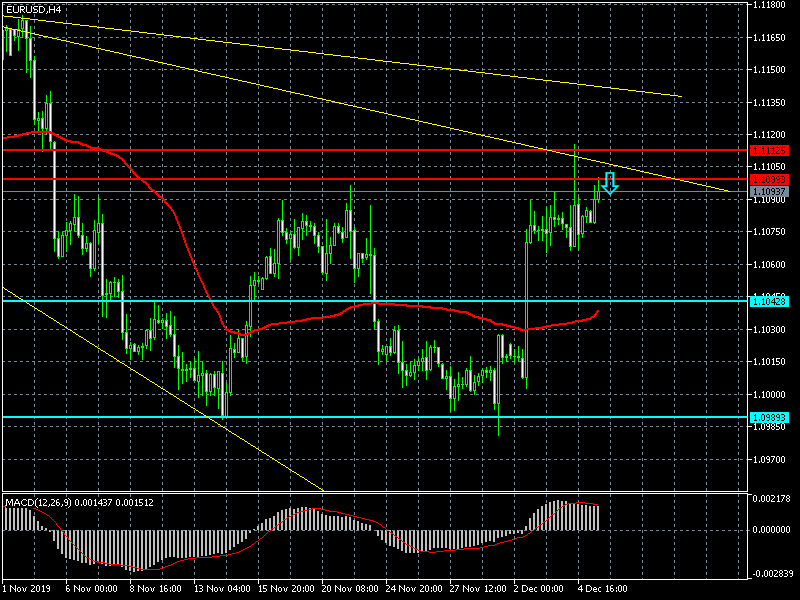This screenshot has height=600, width=800.
Task: Click the 4 Dec 16:00 time label
Action: 603,589
